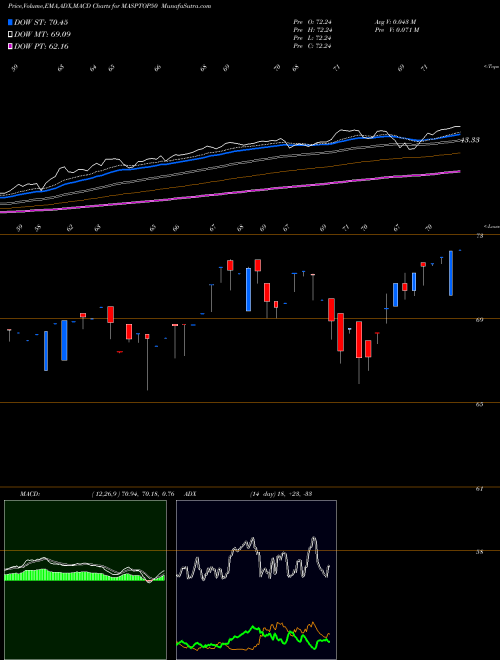Screen dimensions: 500x660
Task: Click the price axis label 61
Action: coord(479,489)
